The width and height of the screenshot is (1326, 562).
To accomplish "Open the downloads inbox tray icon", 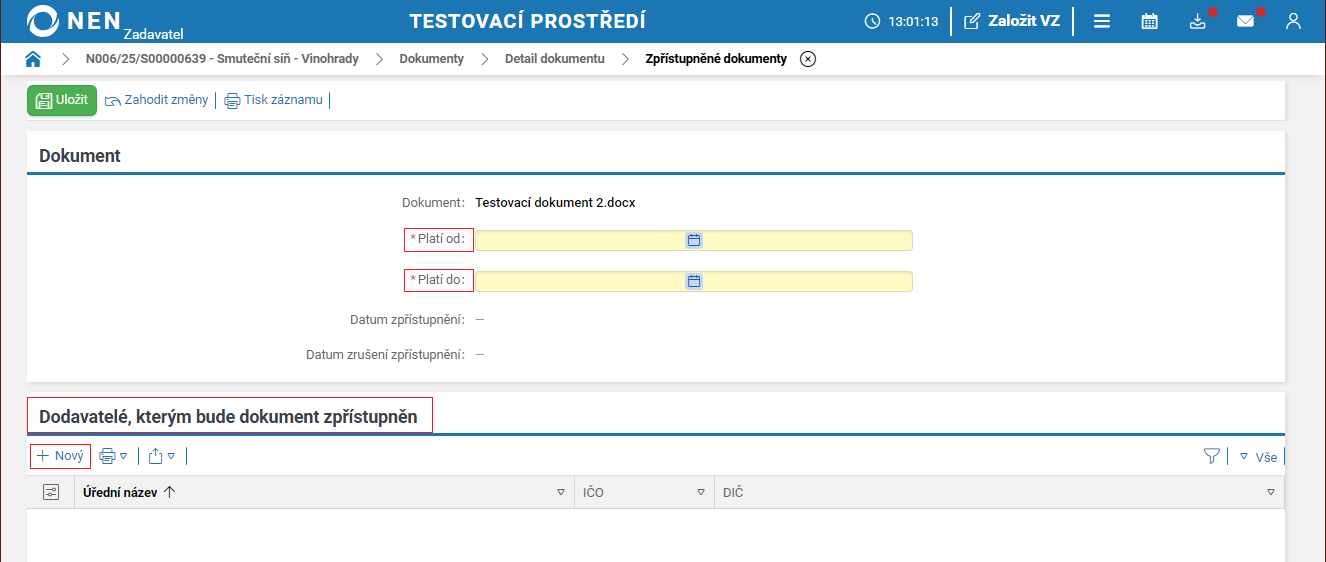I will (x=1197, y=21).
